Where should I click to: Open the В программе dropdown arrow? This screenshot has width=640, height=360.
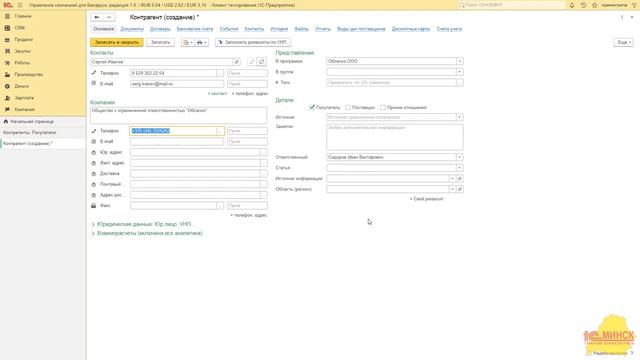click(x=460, y=61)
